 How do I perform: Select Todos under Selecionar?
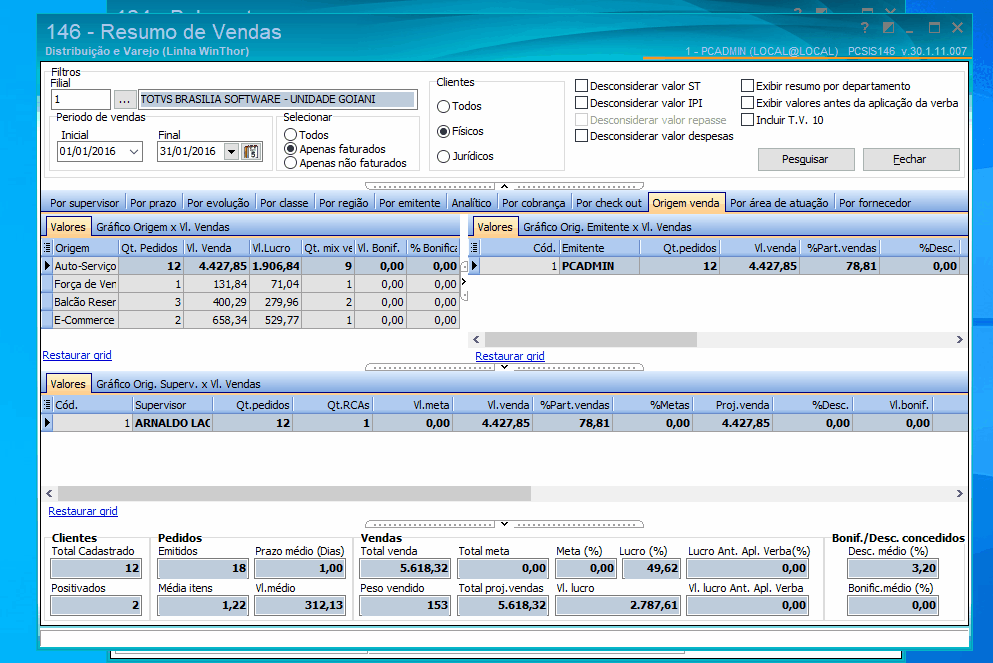[291, 135]
